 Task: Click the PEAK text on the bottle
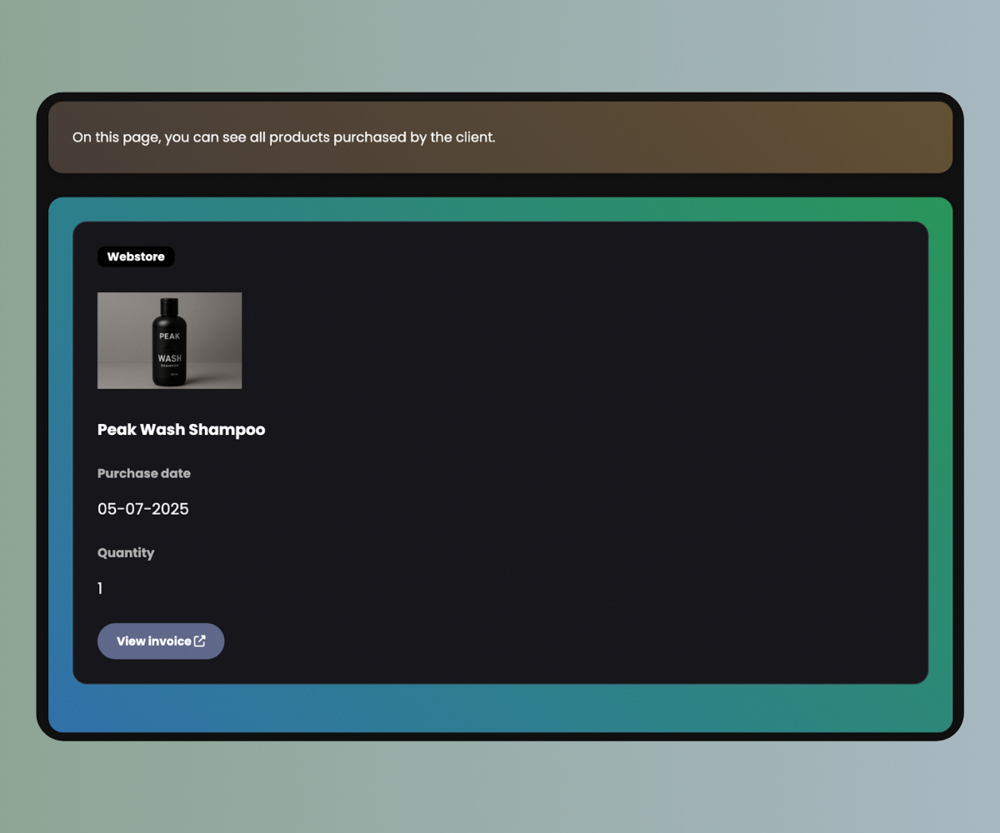pyautogui.click(x=169, y=336)
